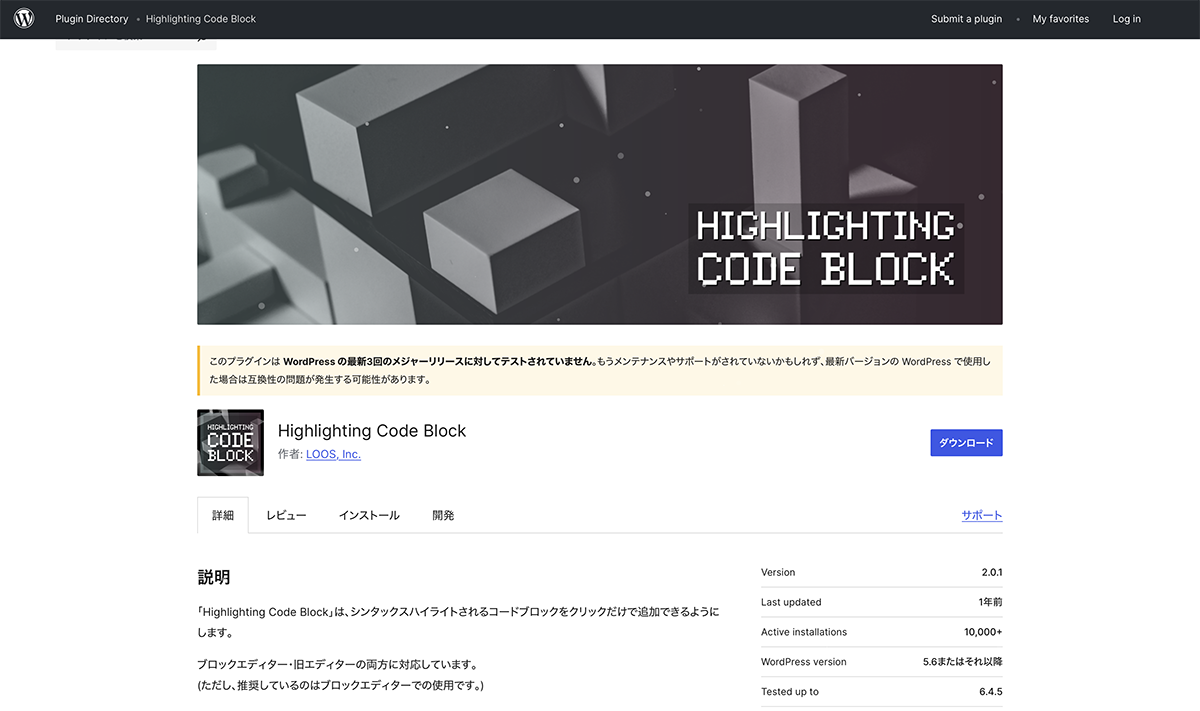Switch to the 開発 tab
This screenshot has height=711, width=1200.
point(443,515)
